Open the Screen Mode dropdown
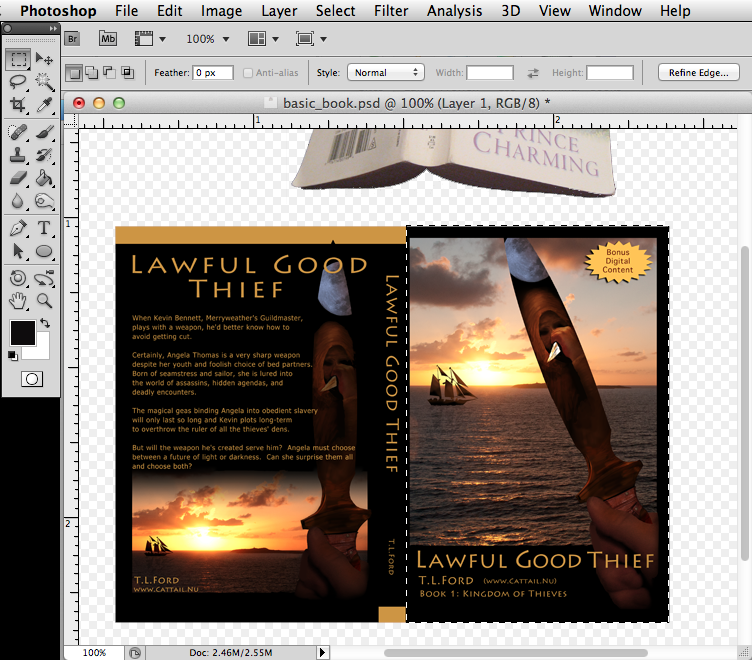 click(311, 39)
